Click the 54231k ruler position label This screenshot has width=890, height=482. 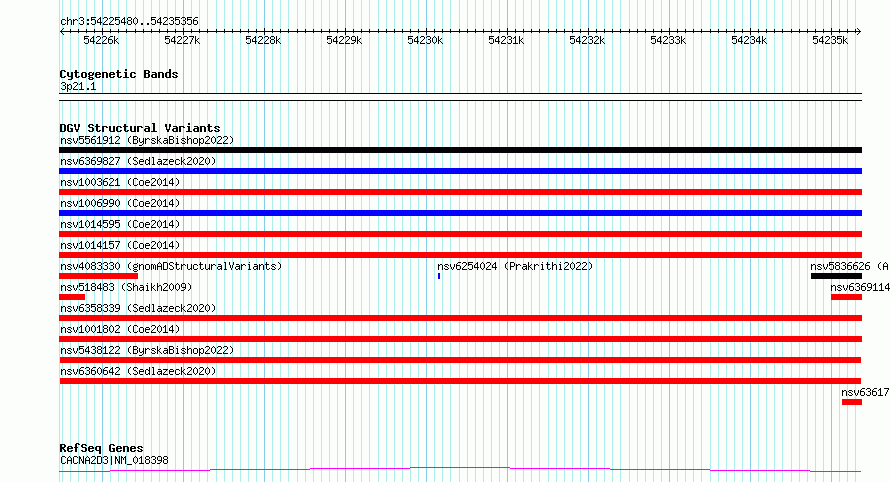coord(506,41)
